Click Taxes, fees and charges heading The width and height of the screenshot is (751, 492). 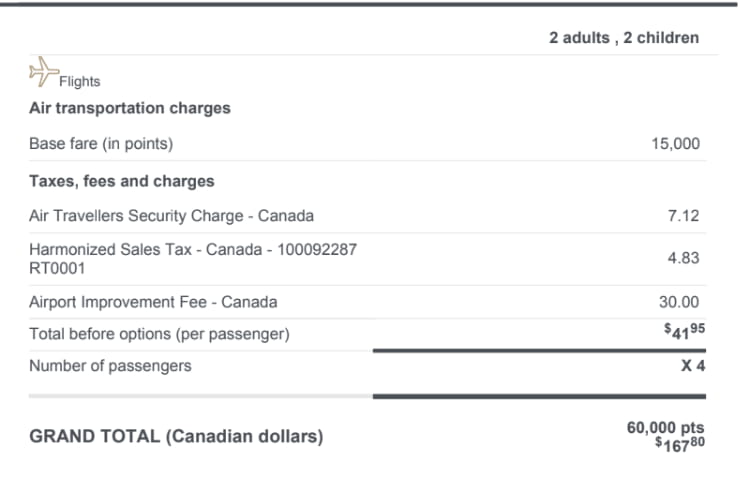click(122, 181)
